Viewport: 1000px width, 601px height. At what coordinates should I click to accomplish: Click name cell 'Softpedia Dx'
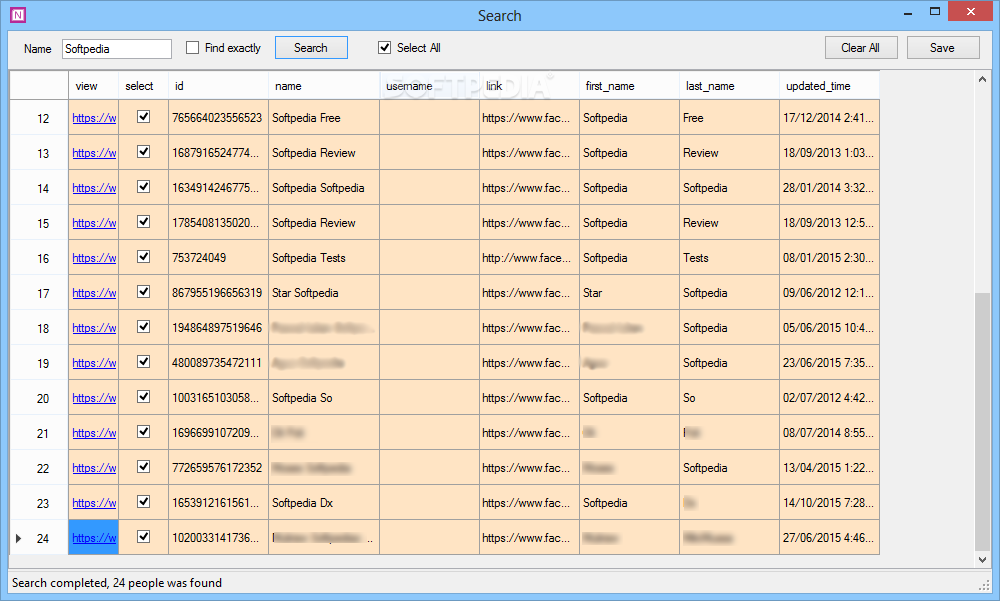point(324,503)
